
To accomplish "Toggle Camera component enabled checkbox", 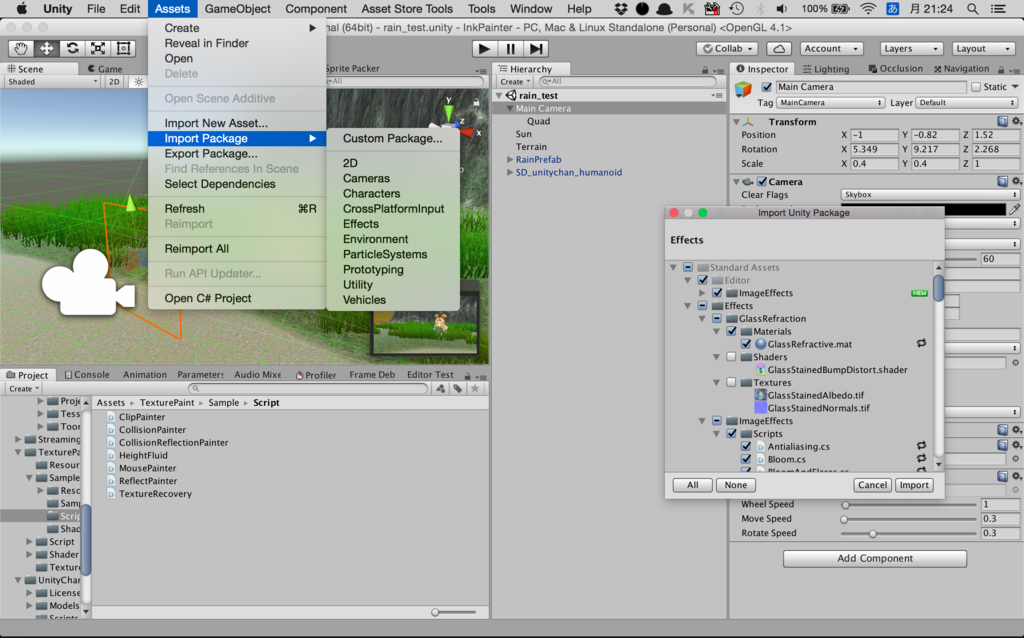I will tap(761, 182).
